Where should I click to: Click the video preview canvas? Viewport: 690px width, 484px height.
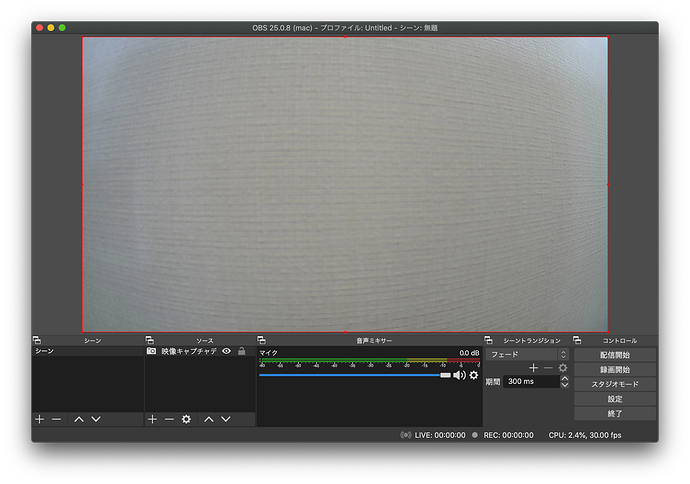[x=345, y=184]
